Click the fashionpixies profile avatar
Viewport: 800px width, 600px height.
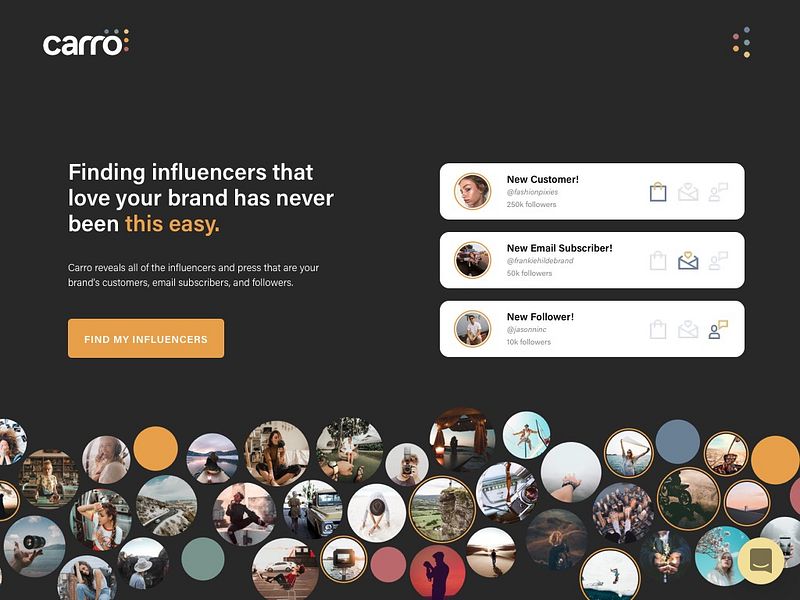472,191
